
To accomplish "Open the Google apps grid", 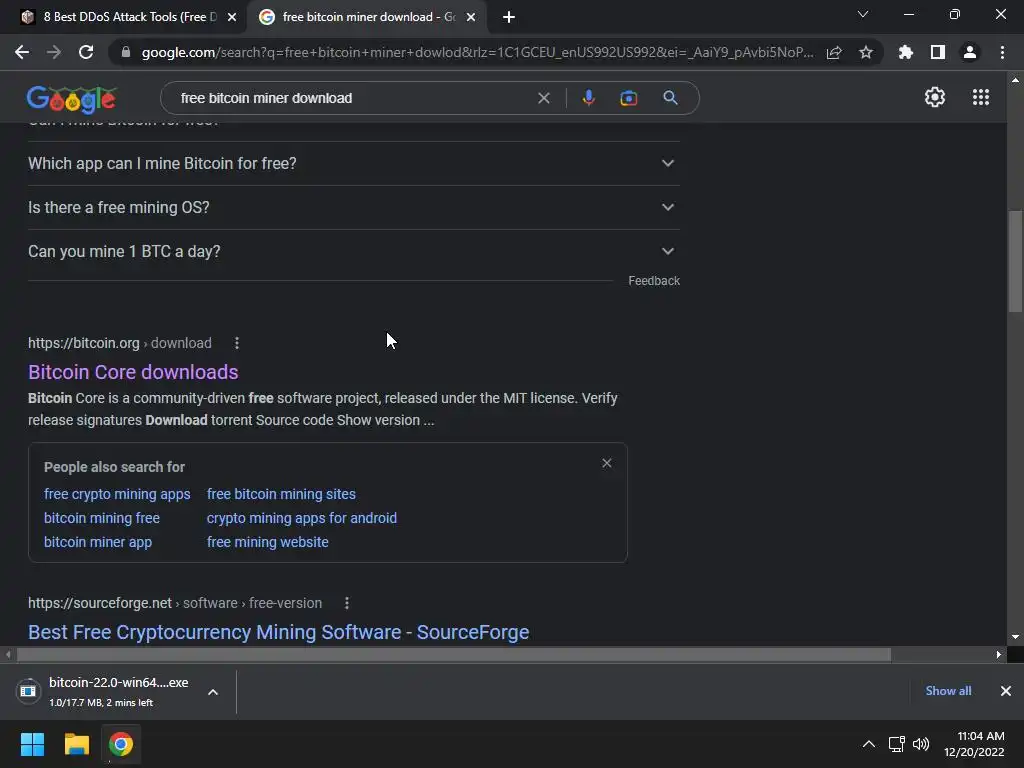I will (980, 97).
